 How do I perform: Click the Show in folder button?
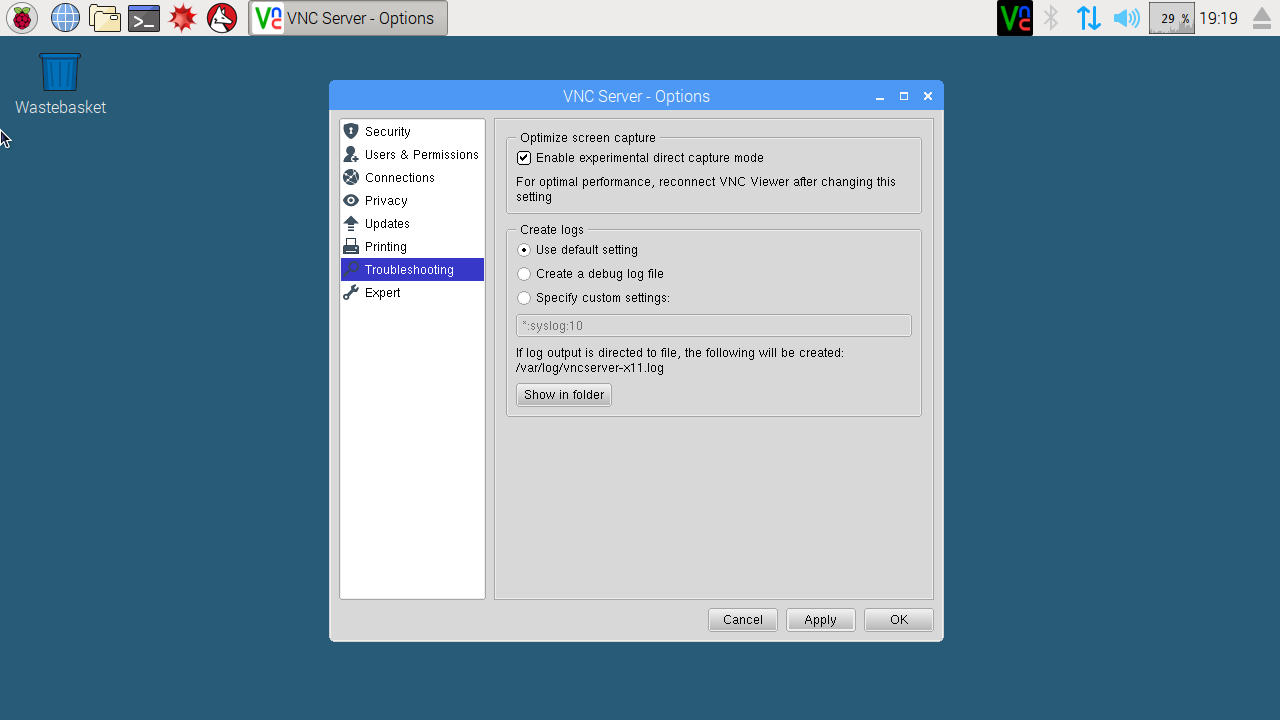tap(564, 395)
